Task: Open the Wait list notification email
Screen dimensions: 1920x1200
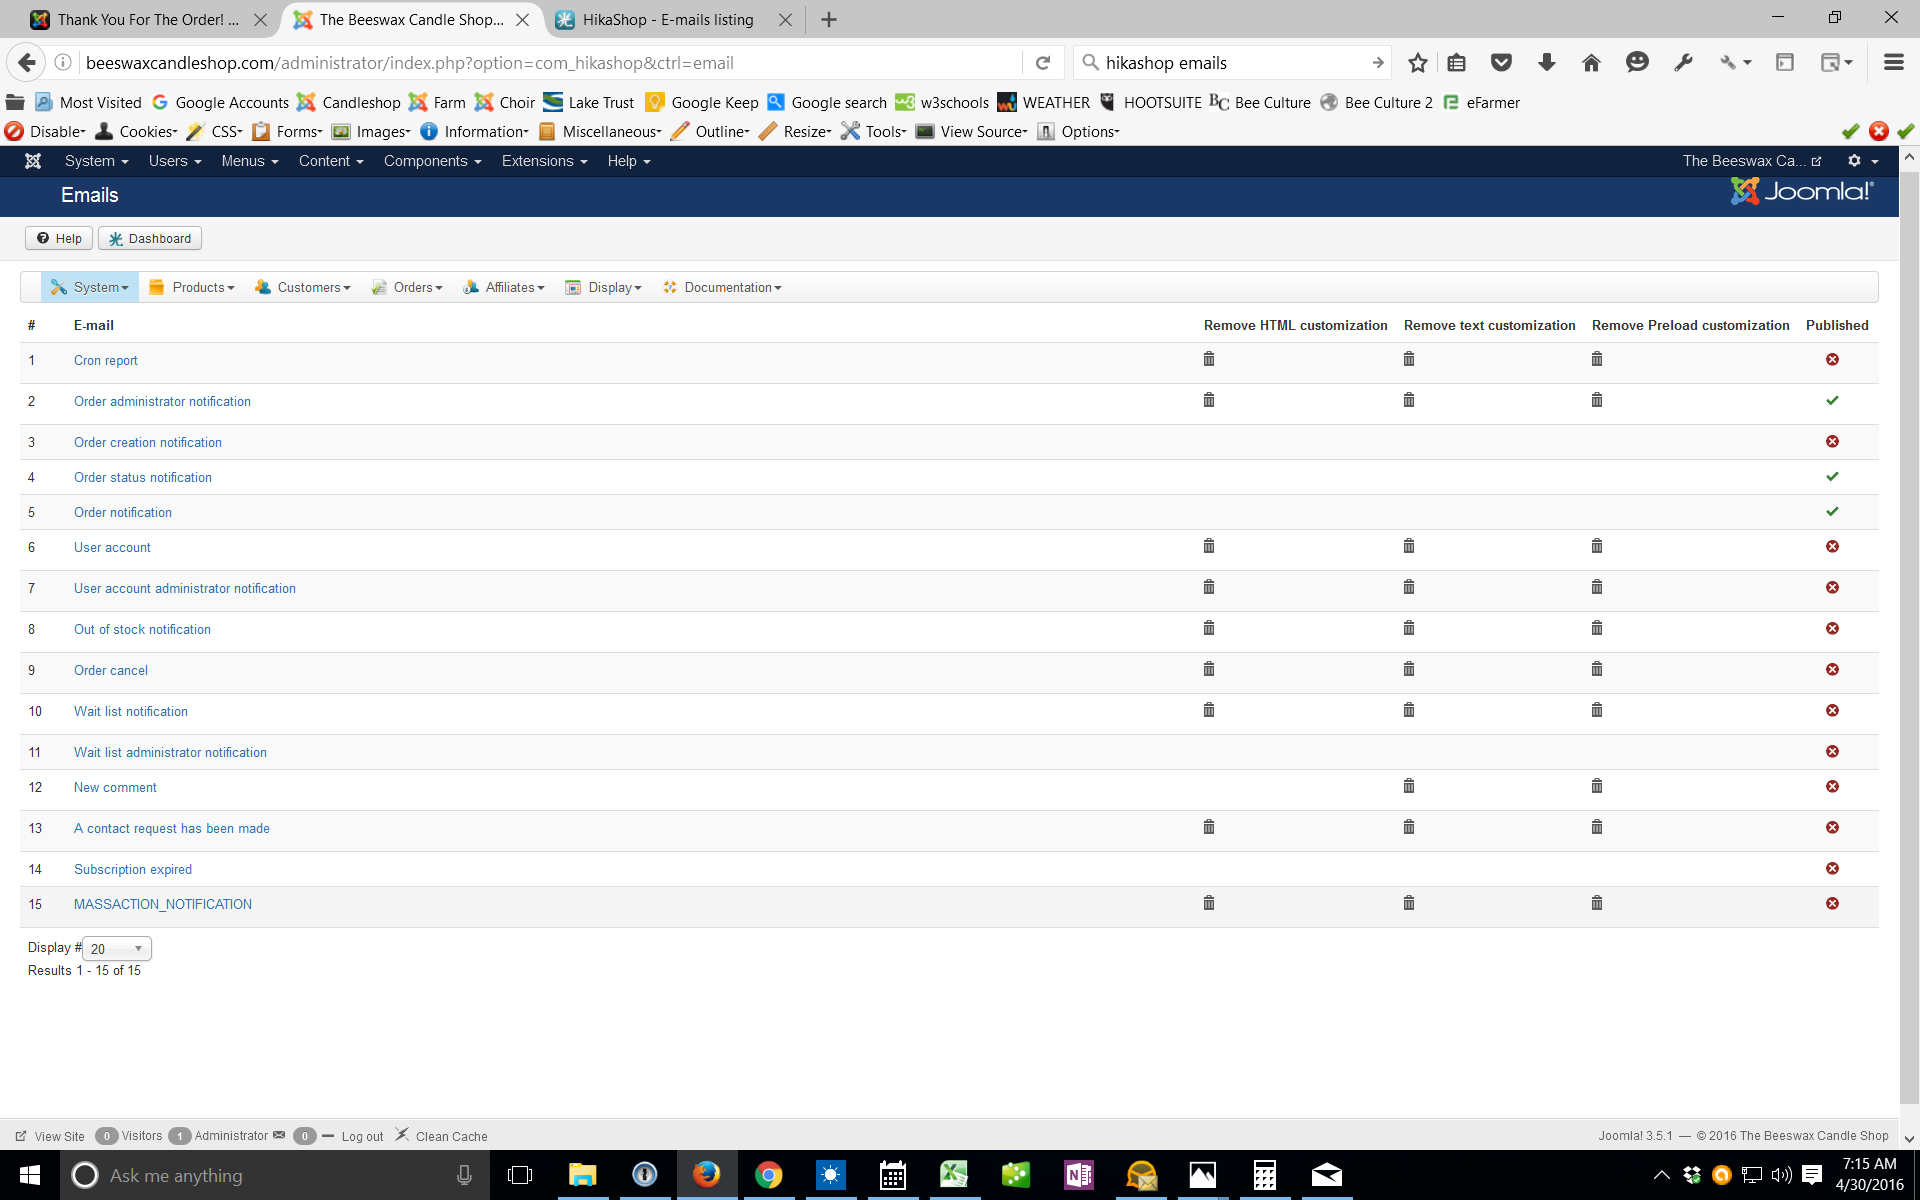Action: click(x=131, y=711)
